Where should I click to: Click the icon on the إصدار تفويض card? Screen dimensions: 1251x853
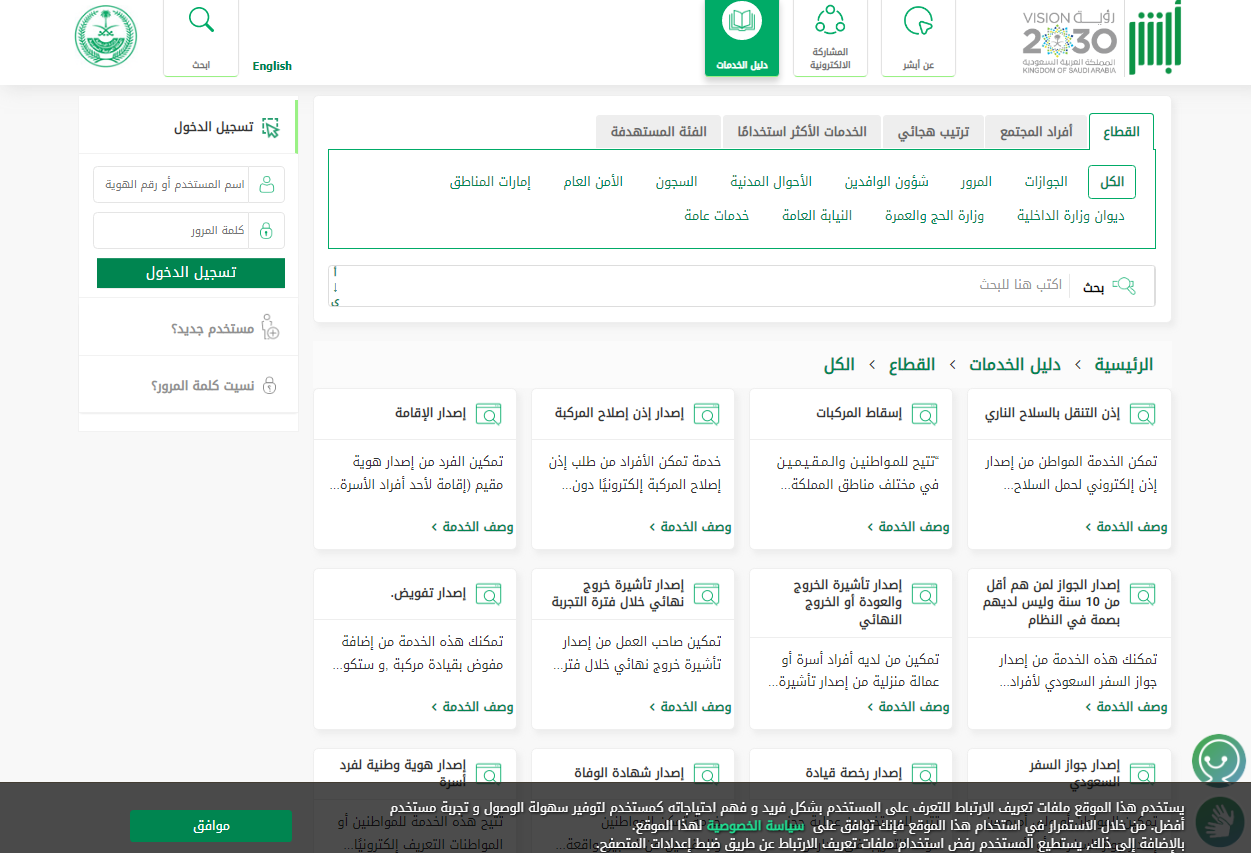(488, 594)
